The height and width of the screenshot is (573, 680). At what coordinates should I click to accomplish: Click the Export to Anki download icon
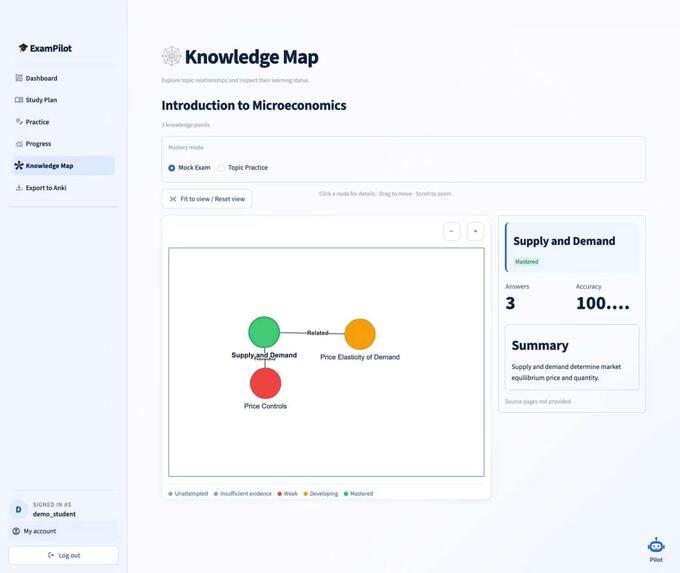tap(19, 188)
